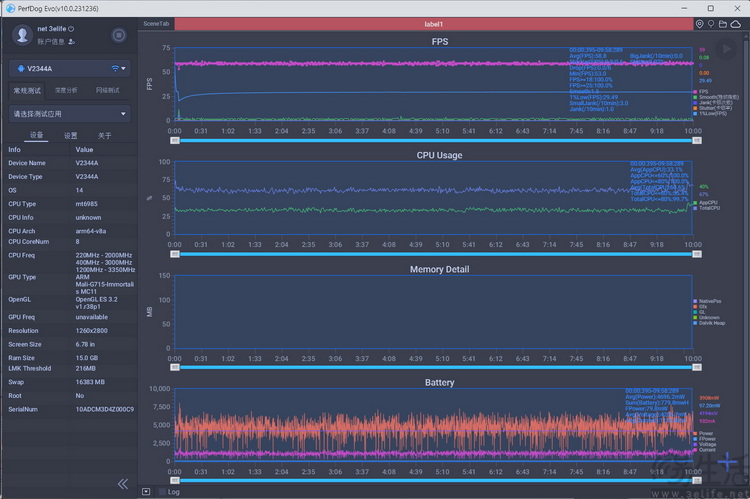
Task: Click the Swap value 16383 MB
Action: [x=90, y=382]
